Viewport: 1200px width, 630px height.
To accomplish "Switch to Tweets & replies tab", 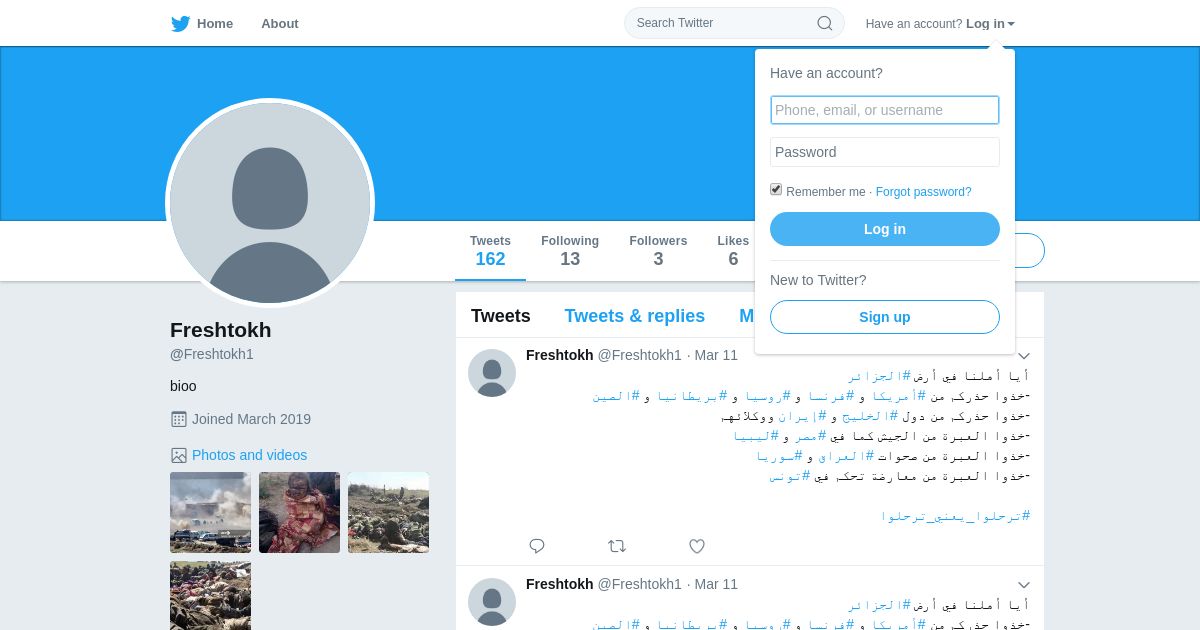I will click(x=634, y=316).
